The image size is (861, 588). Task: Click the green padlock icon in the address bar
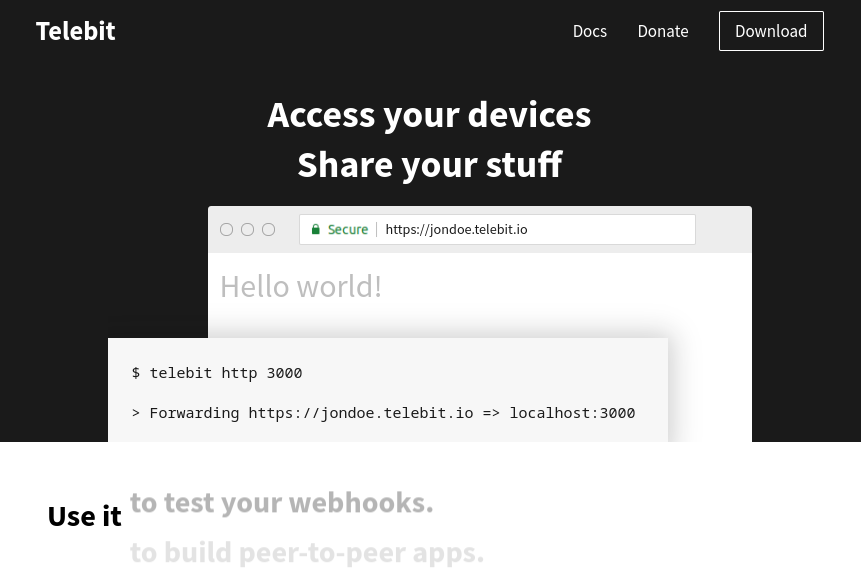pos(315,229)
